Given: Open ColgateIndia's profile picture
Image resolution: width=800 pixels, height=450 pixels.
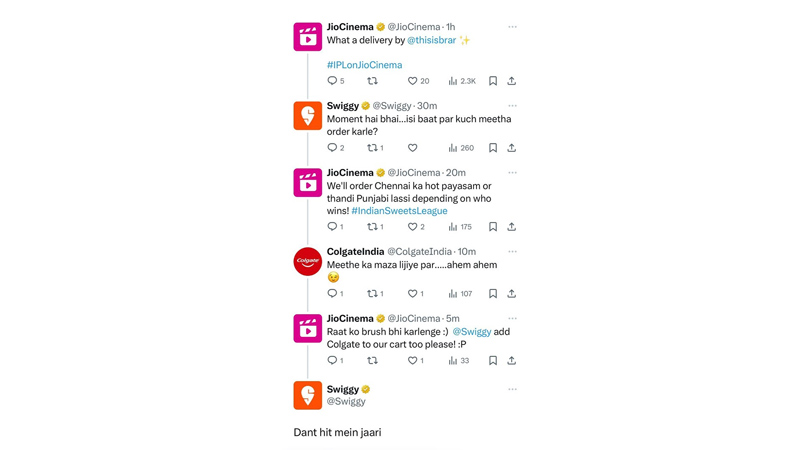Looking at the screenshot, I should click(x=307, y=262).
